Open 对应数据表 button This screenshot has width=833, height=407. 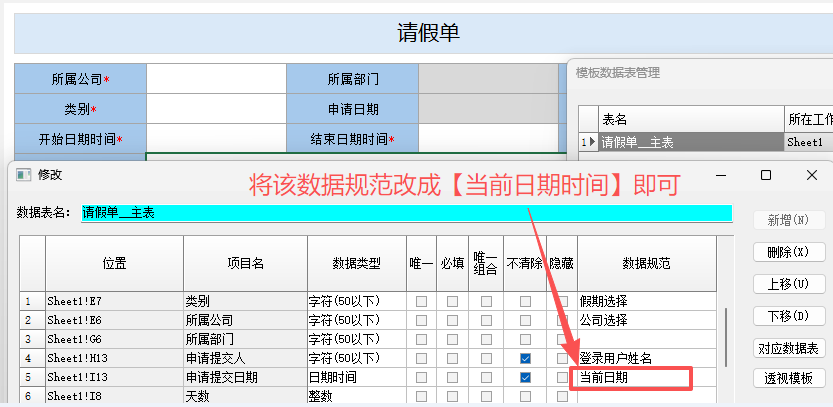789,348
